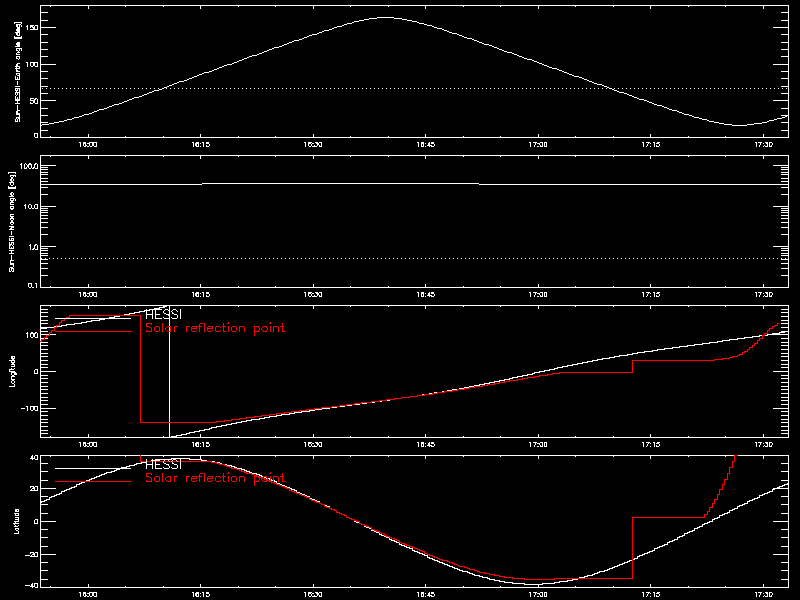This screenshot has height=600, width=800.
Task: Click the 100 tick on the Longitude axis
Action: 32,335
